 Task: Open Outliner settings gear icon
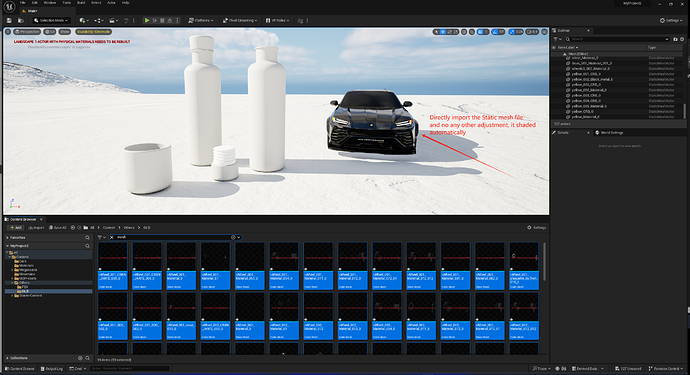682,39
